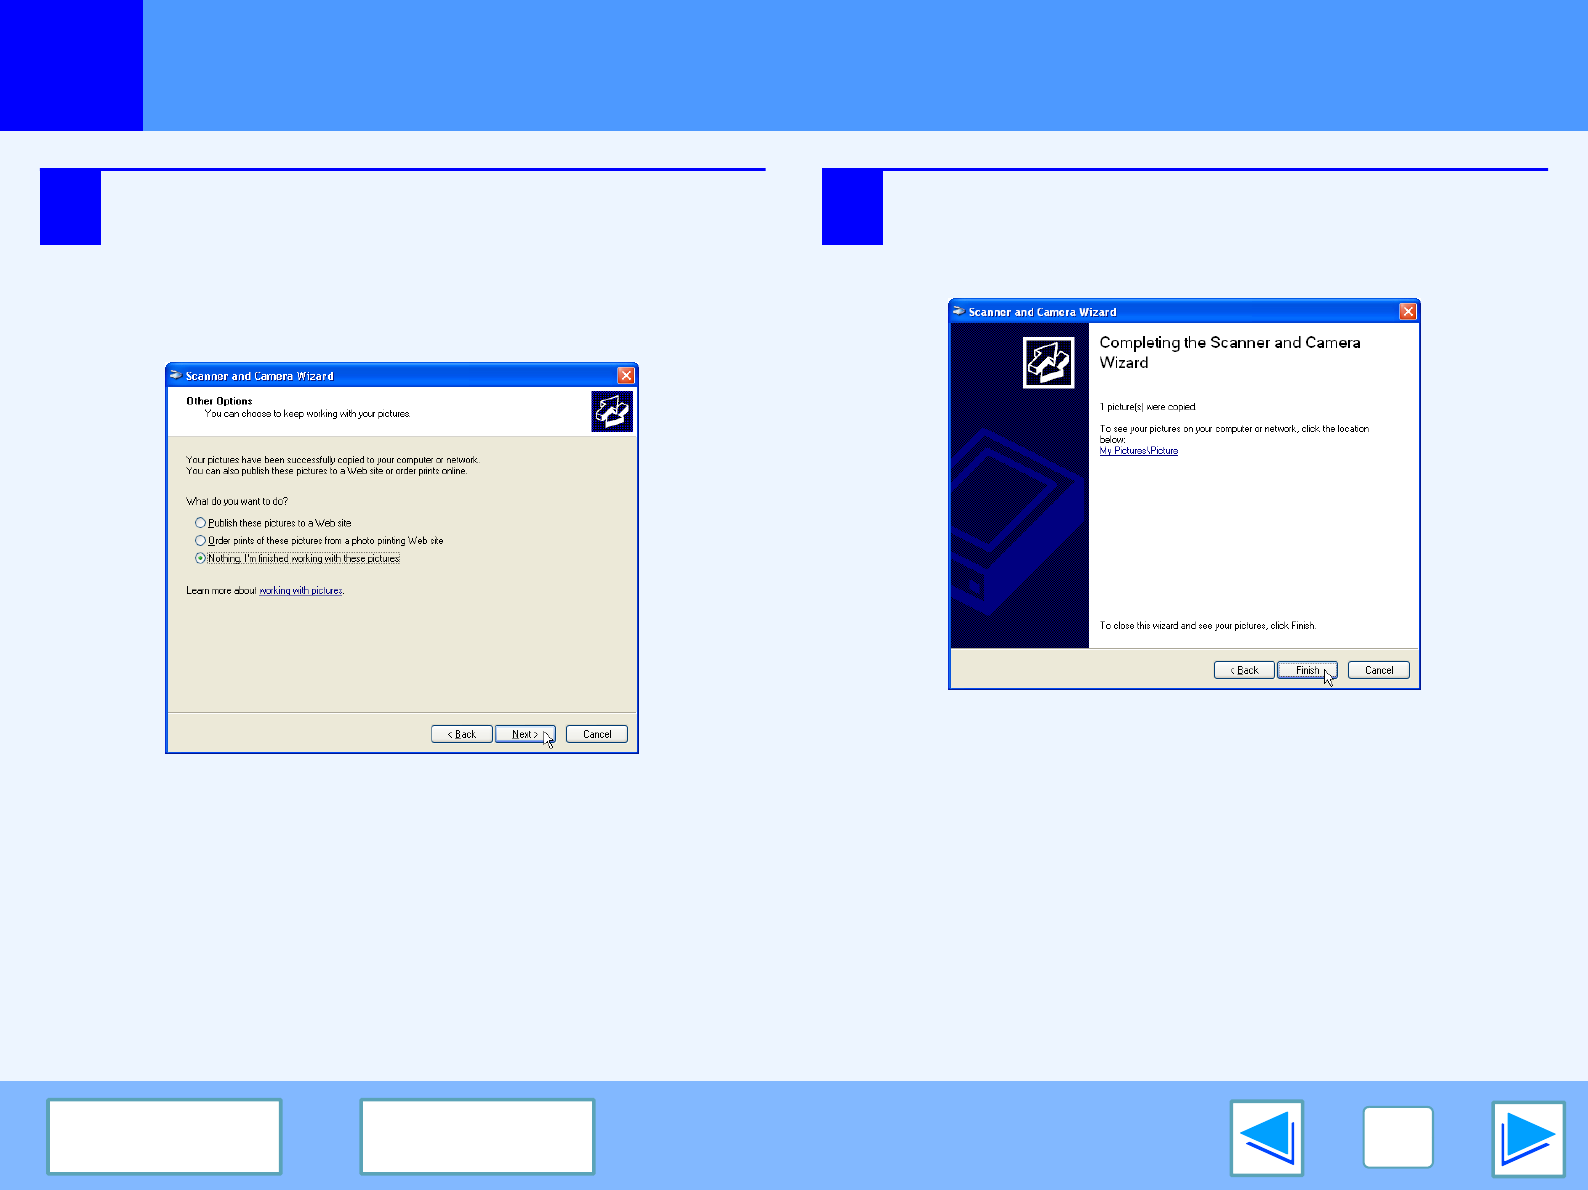Go Back from the Other Options dialog
The width and height of the screenshot is (1588, 1190).
(x=461, y=734)
